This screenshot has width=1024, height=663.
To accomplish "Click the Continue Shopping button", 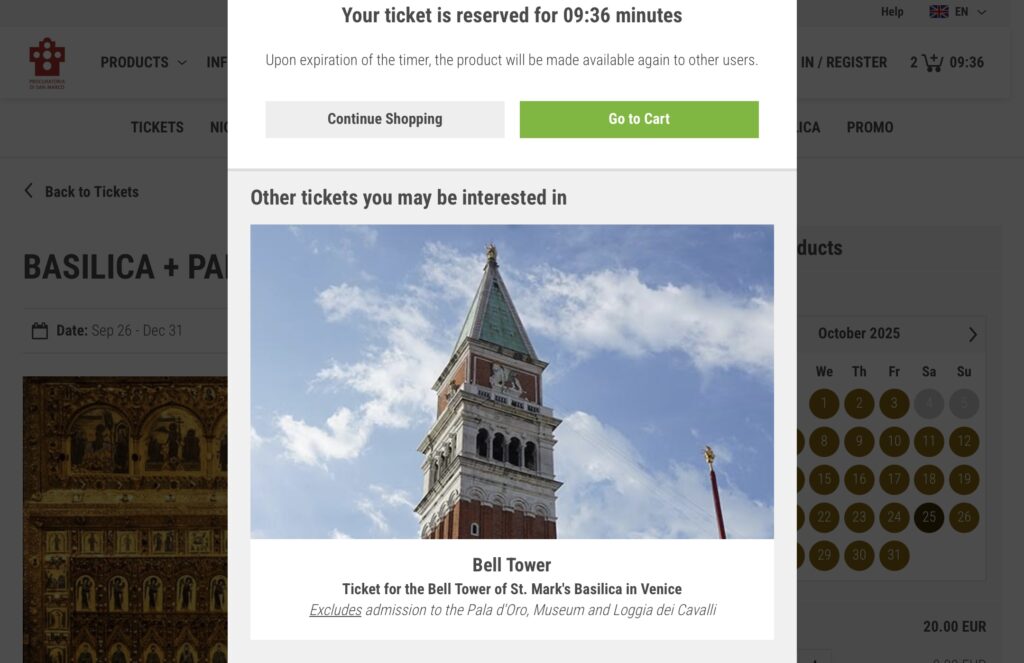I will click(384, 119).
